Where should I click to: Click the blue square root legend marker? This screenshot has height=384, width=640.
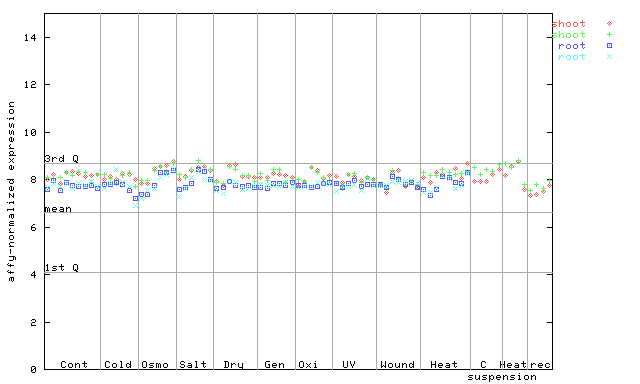tap(609, 46)
